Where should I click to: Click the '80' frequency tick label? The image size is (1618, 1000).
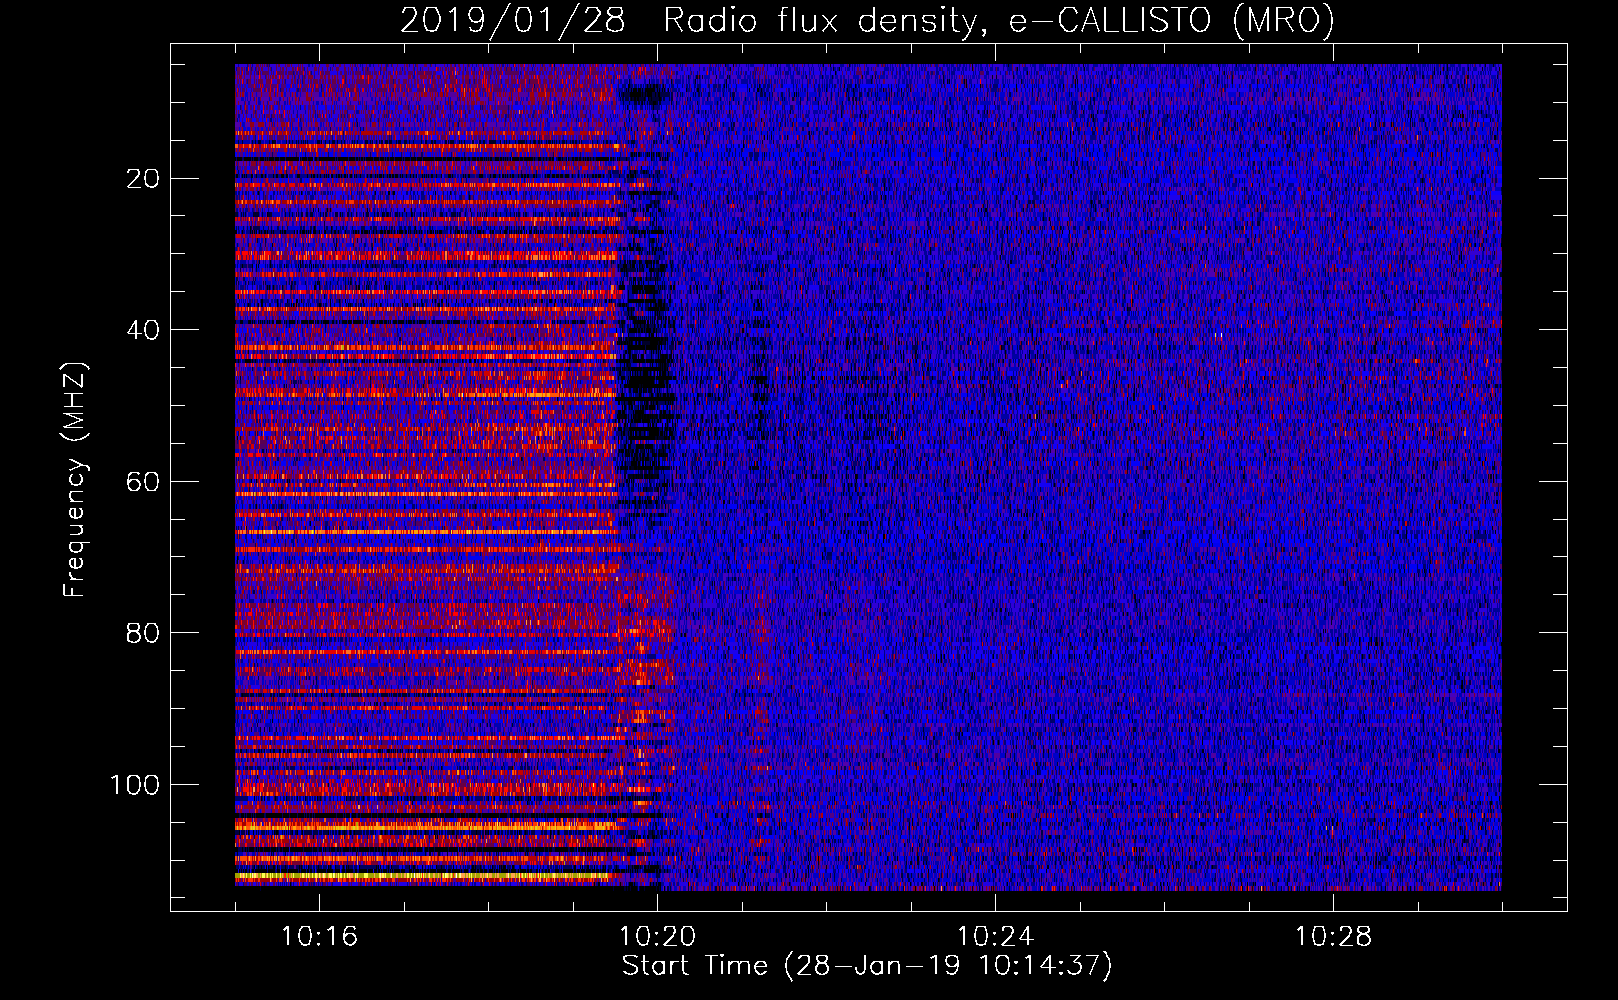pos(144,633)
